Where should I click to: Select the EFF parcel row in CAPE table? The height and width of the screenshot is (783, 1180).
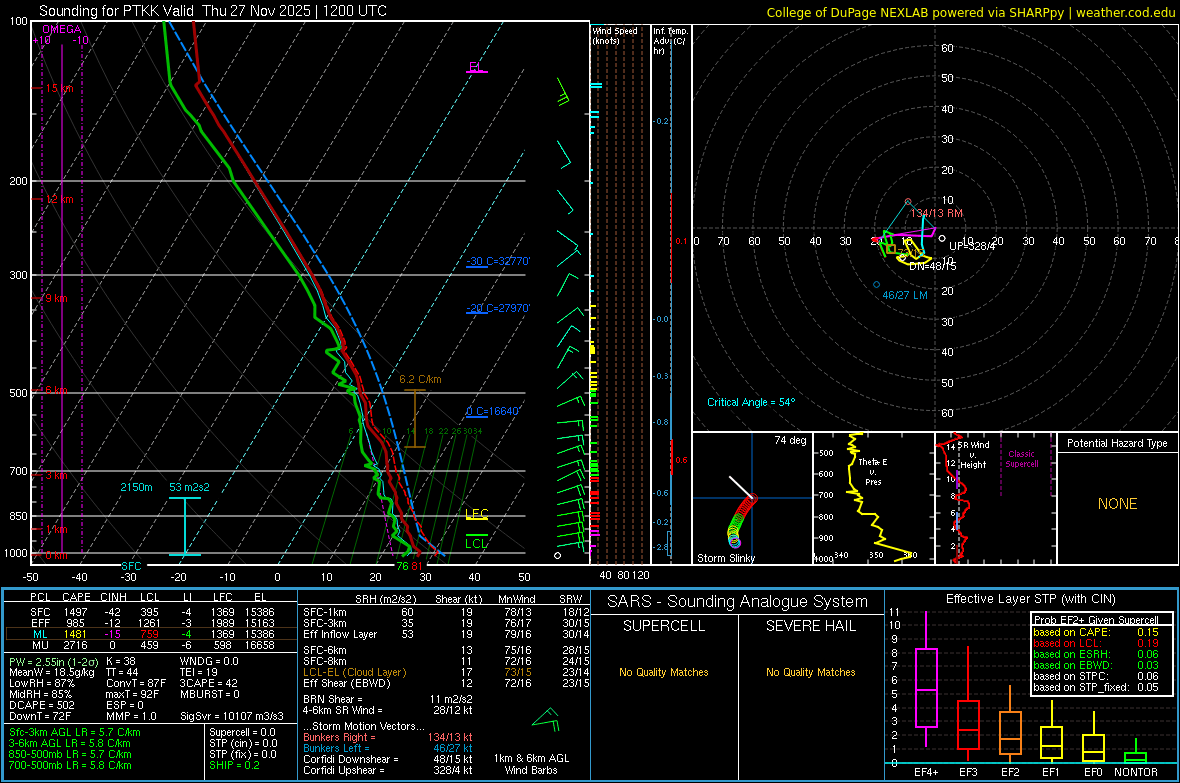152,623
